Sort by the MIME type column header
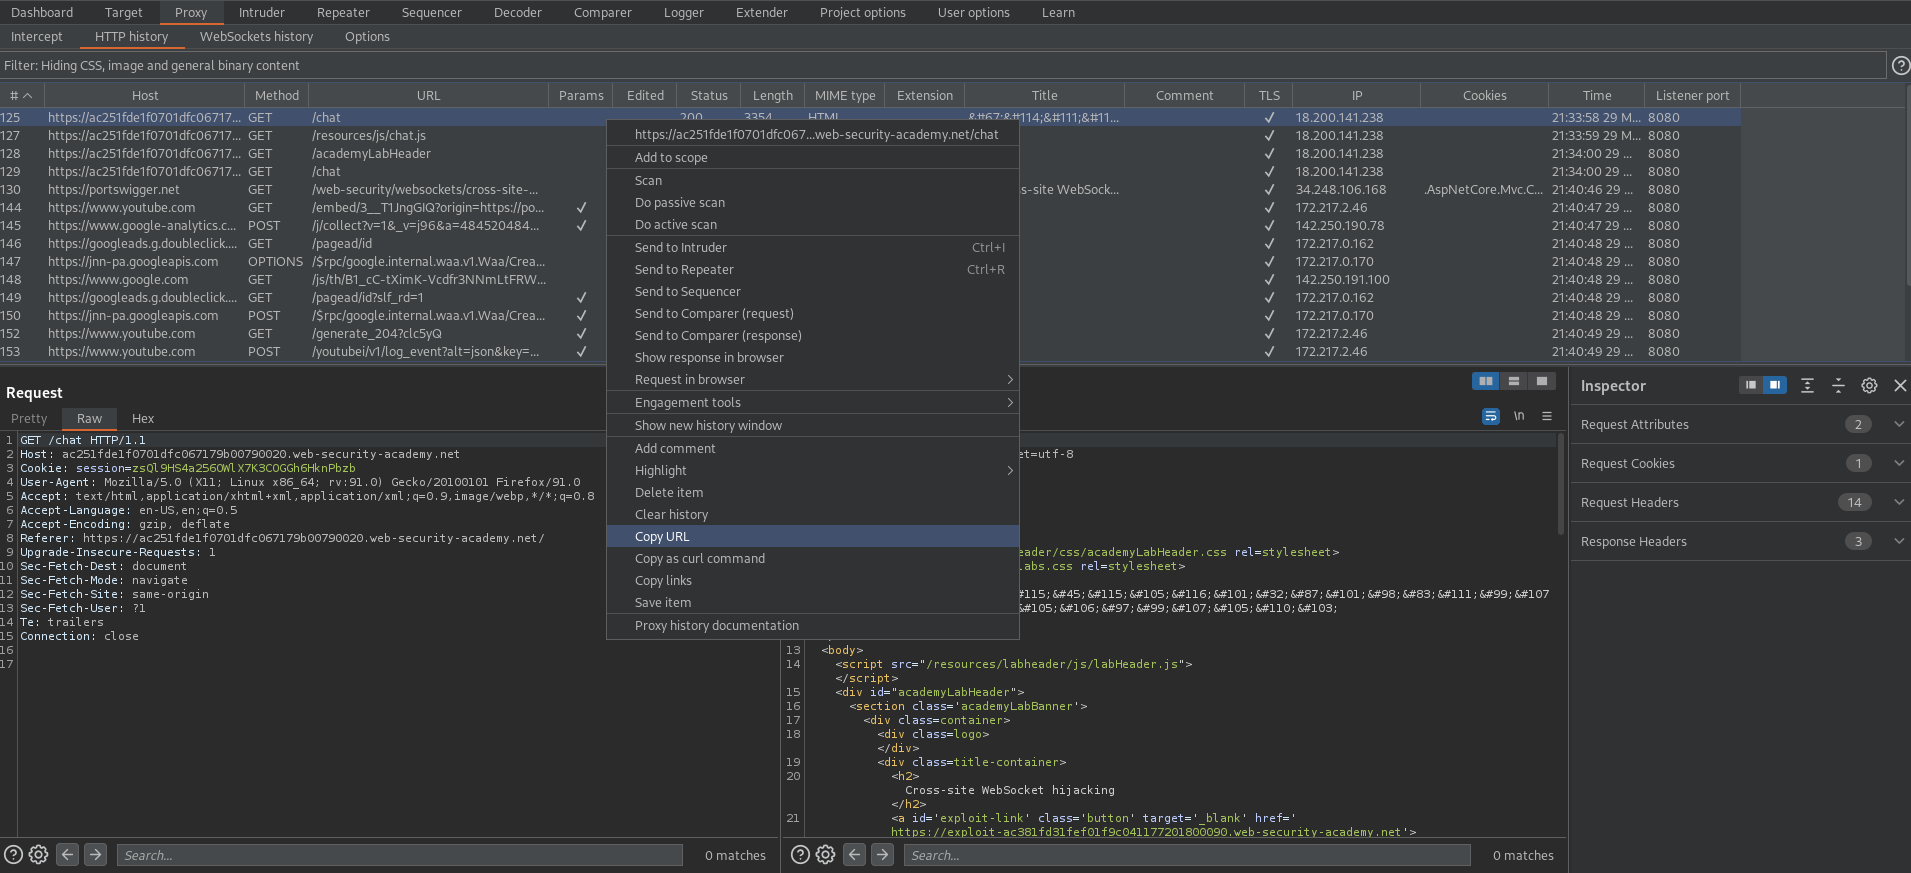This screenshot has width=1911, height=873. click(x=845, y=95)
